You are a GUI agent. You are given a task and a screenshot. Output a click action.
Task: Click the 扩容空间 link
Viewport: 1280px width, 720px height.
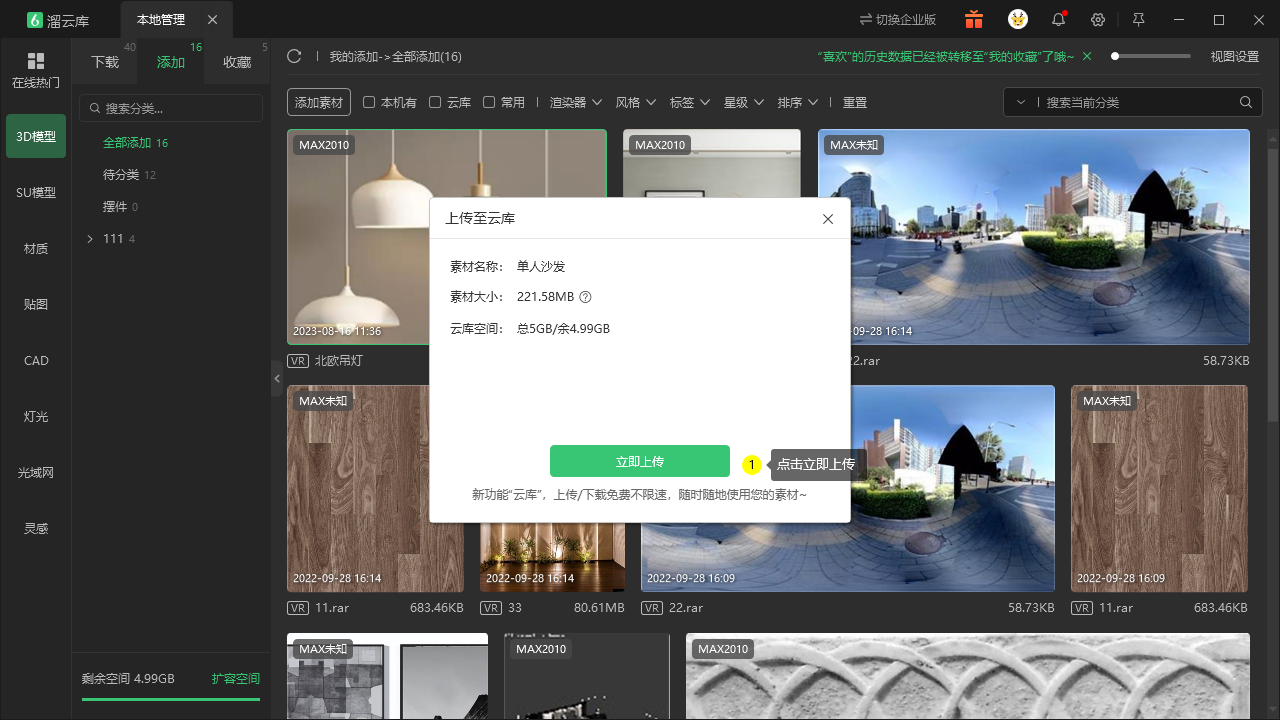[x=236, y=679]
